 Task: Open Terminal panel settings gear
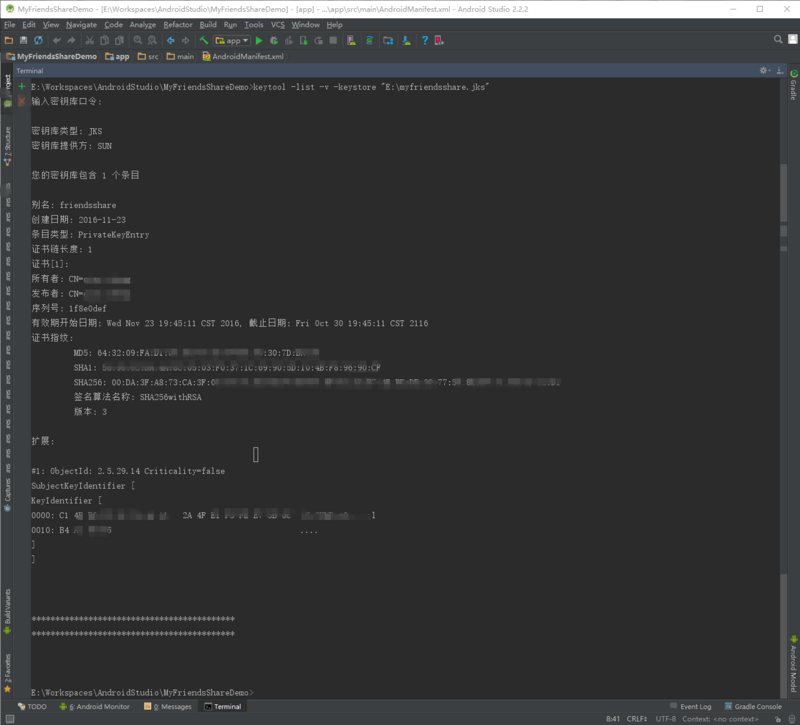click(764, 70)
